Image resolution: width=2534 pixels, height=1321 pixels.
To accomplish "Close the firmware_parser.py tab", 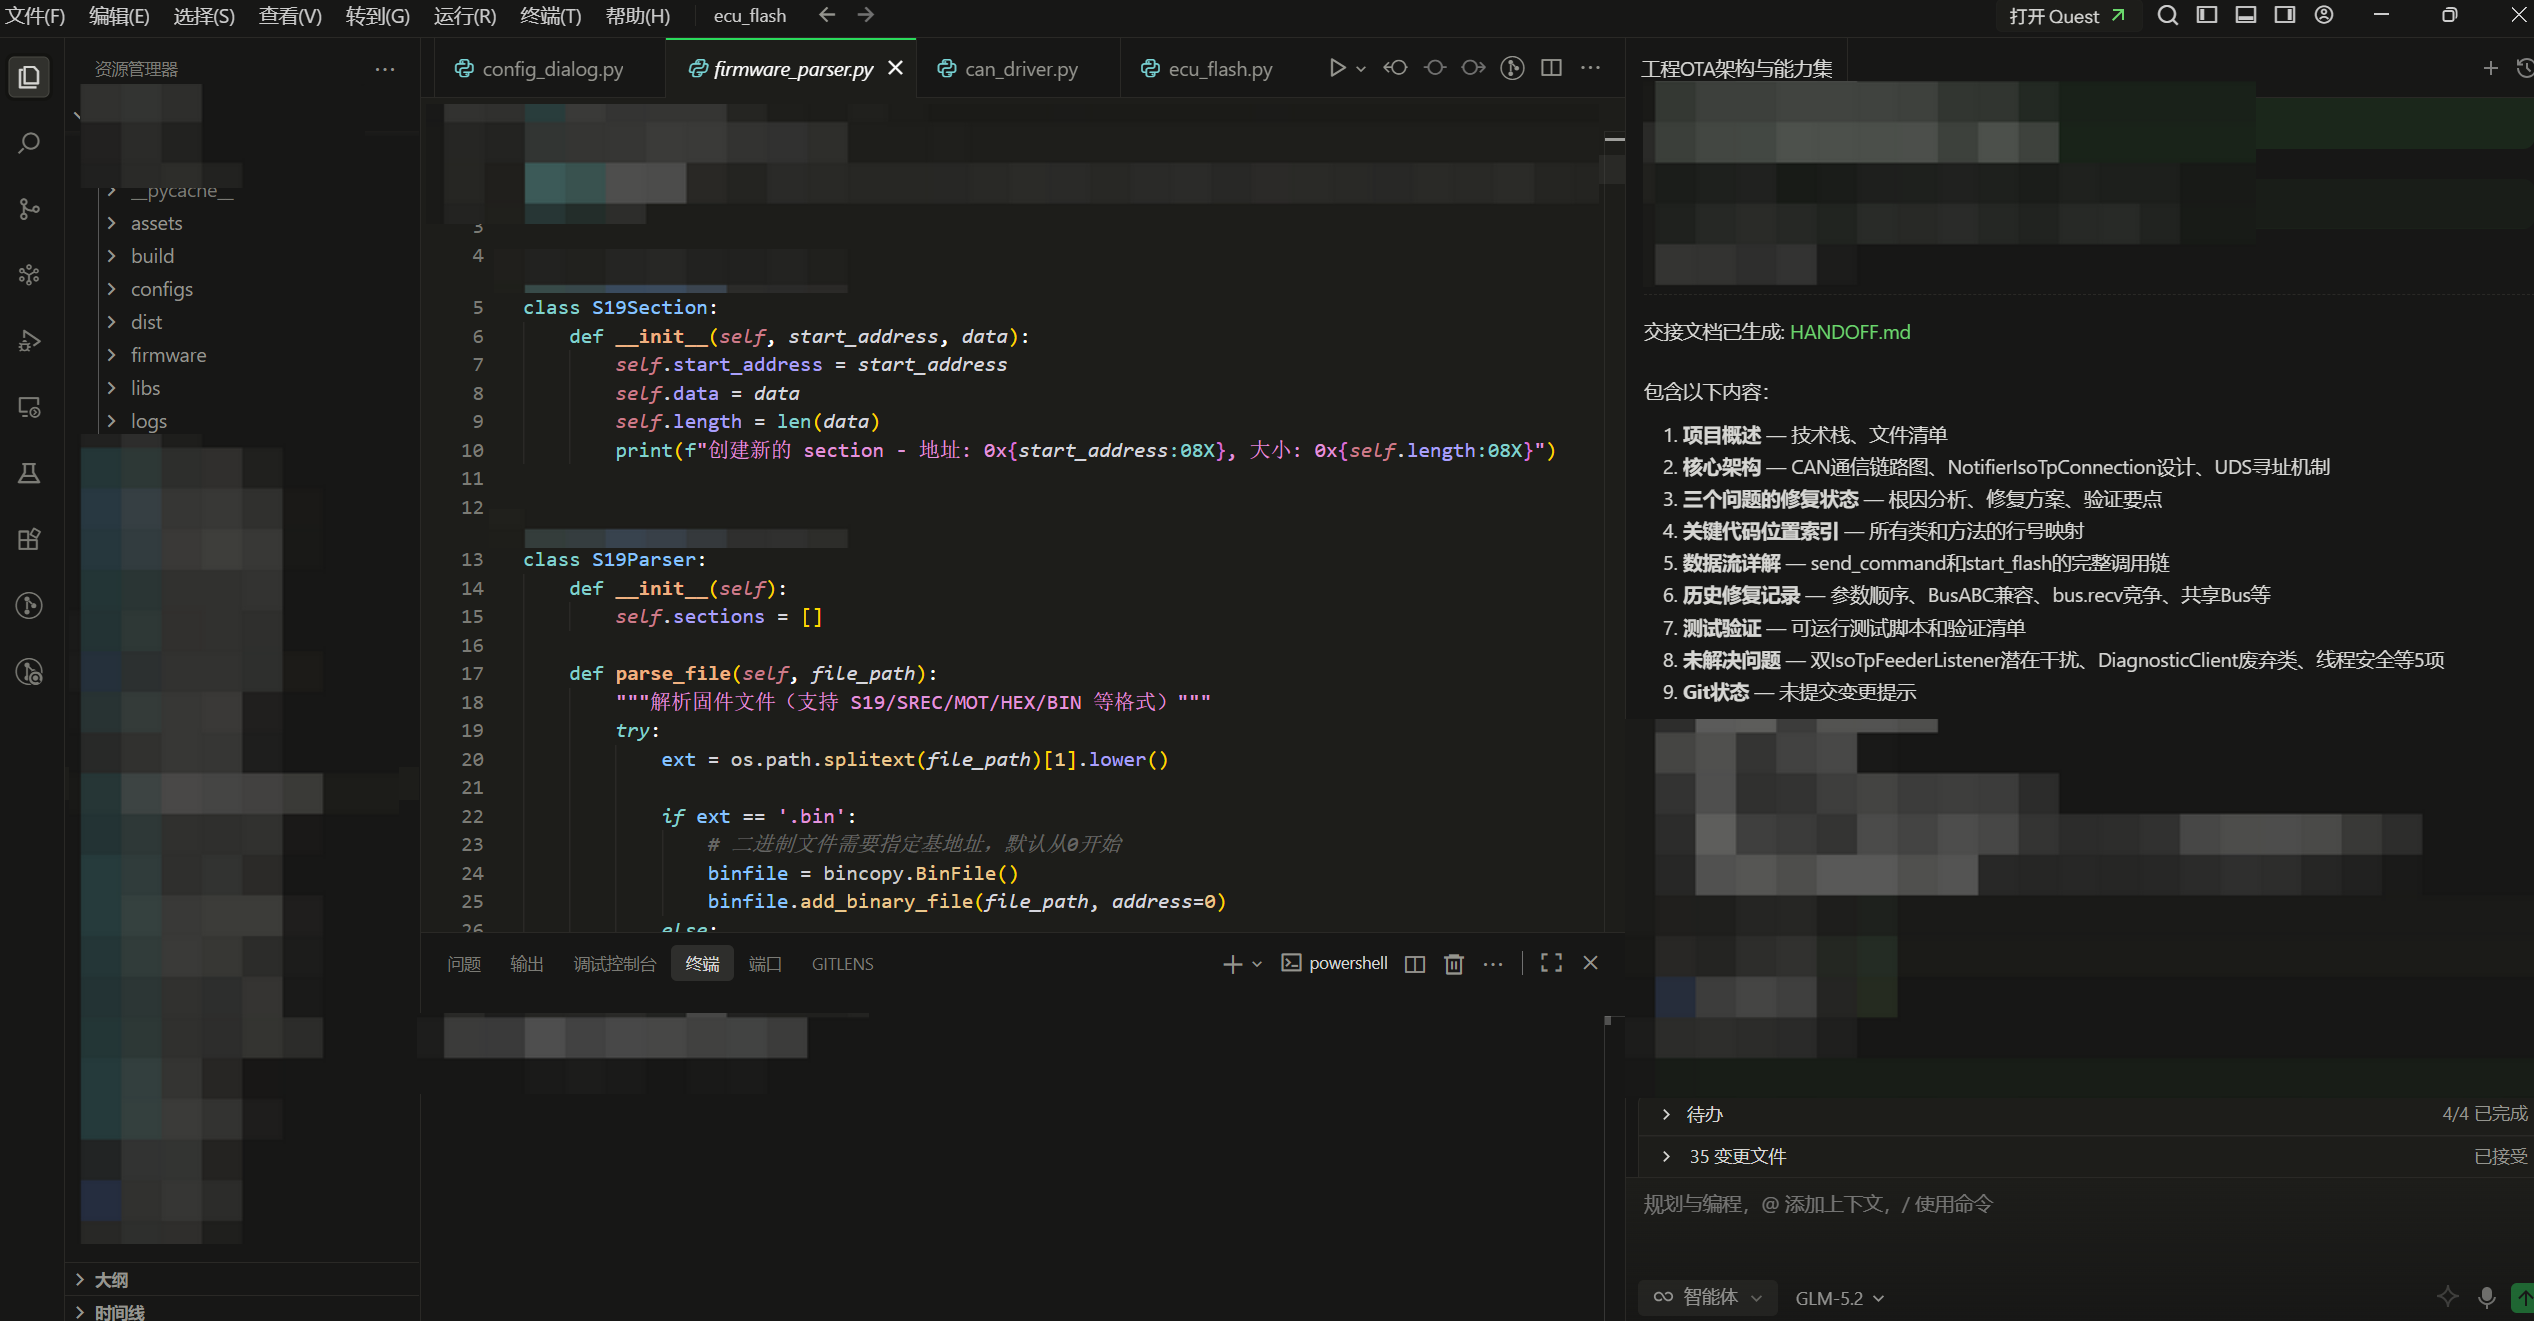I will [x=896, y=68].
